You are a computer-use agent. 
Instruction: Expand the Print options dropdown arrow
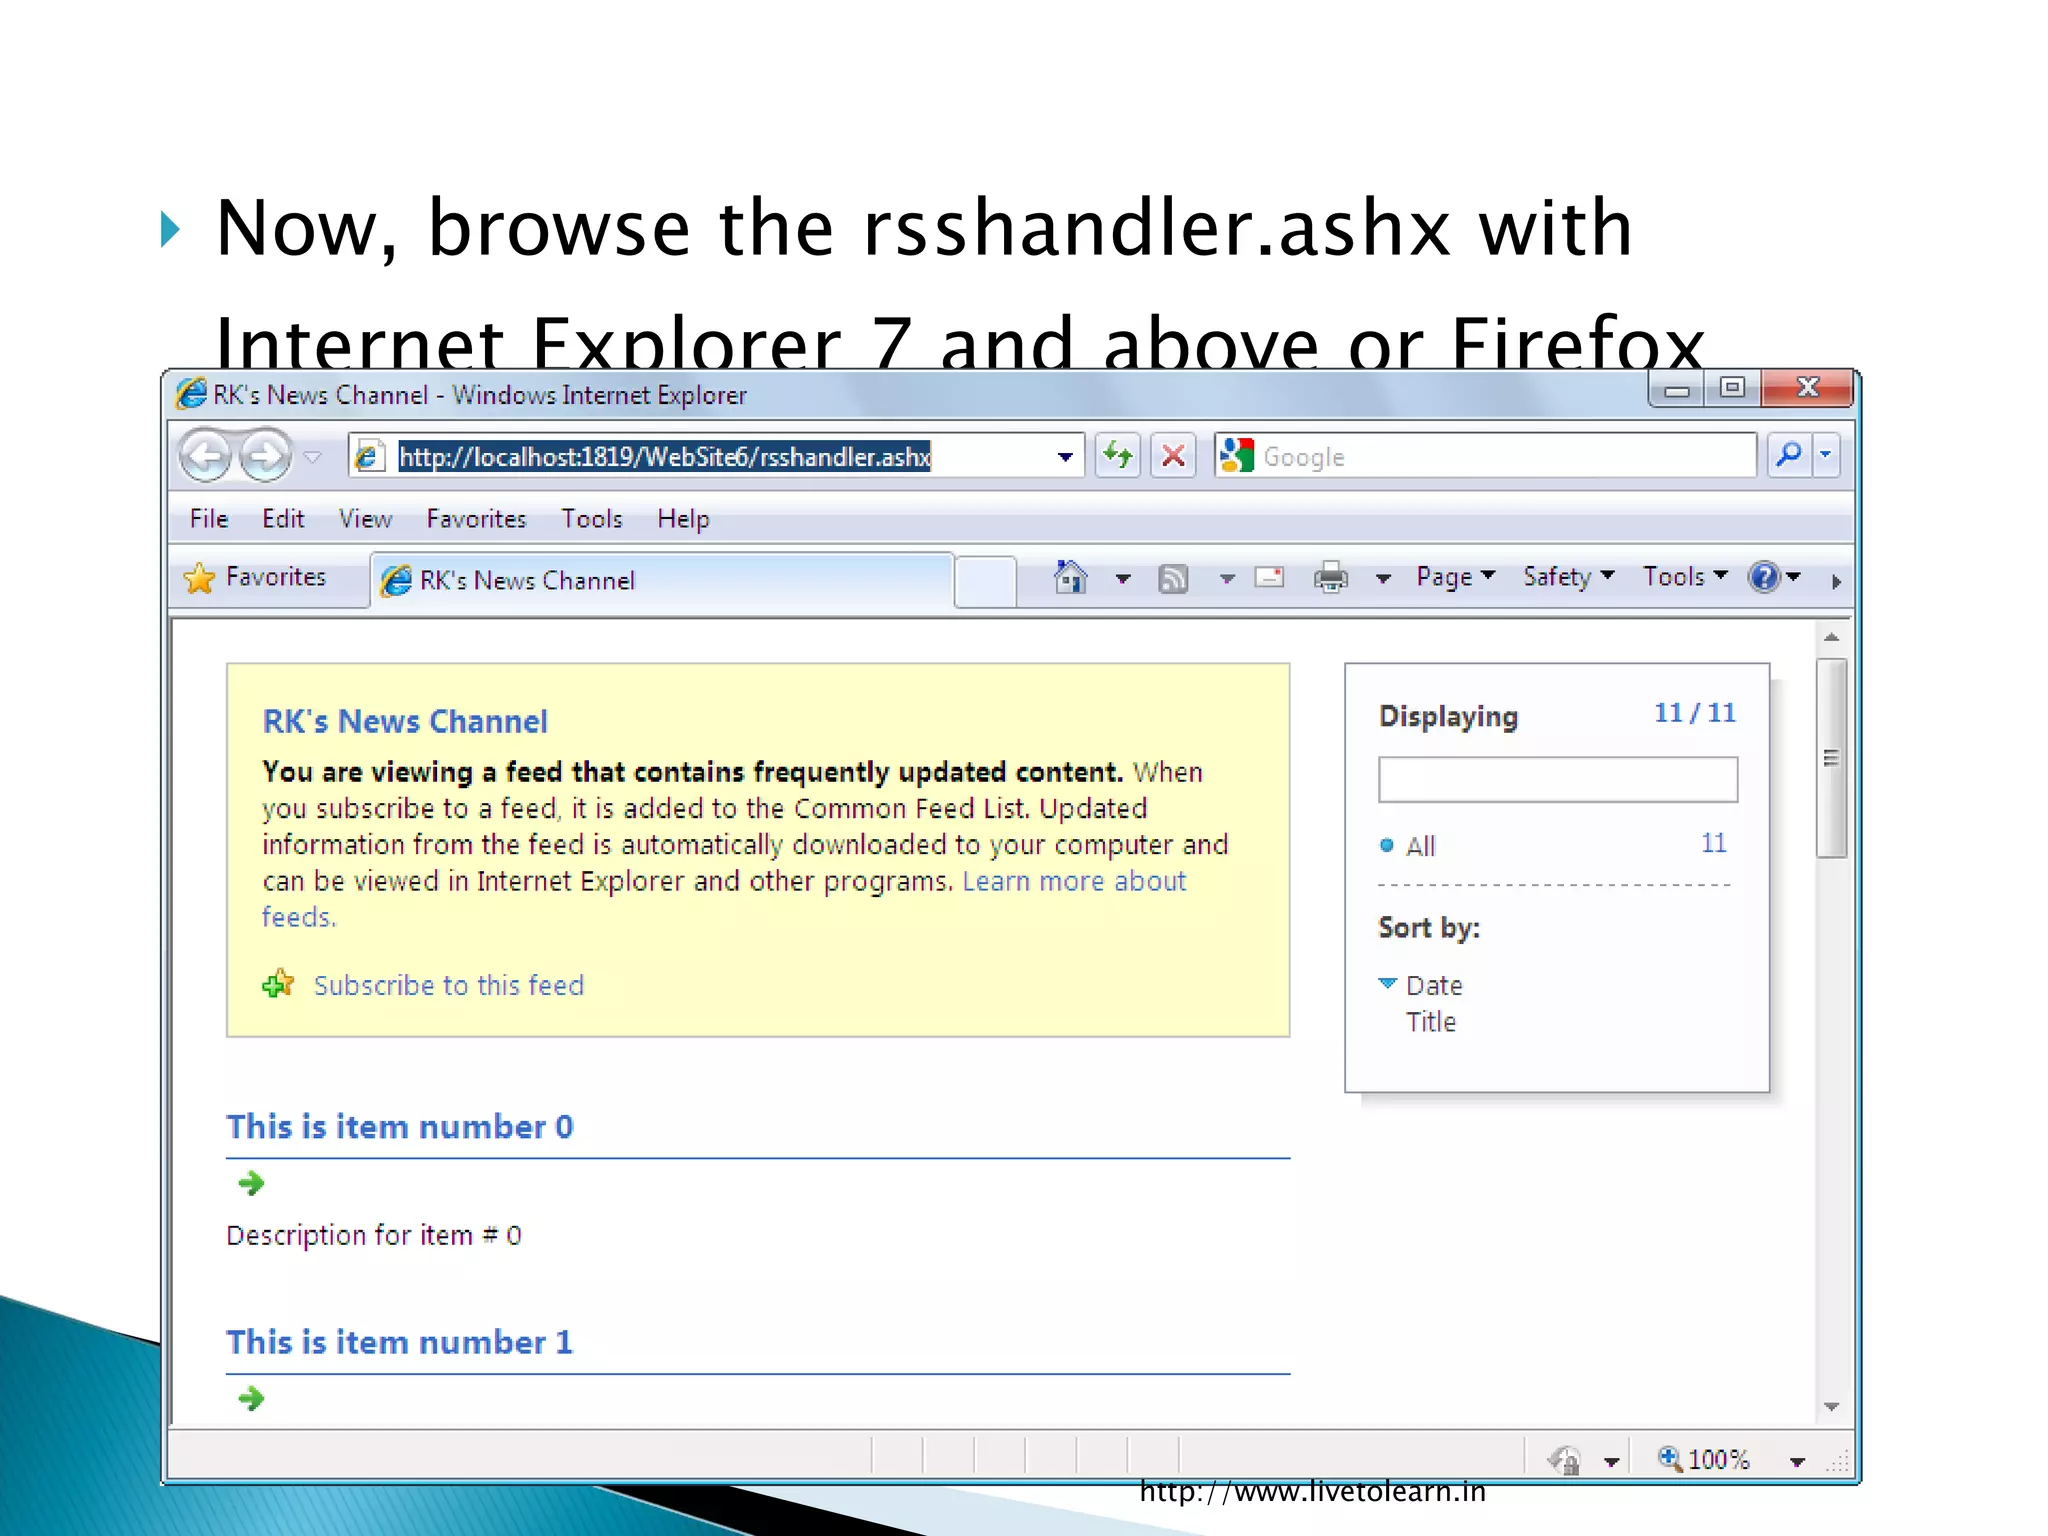point(1383,578)
